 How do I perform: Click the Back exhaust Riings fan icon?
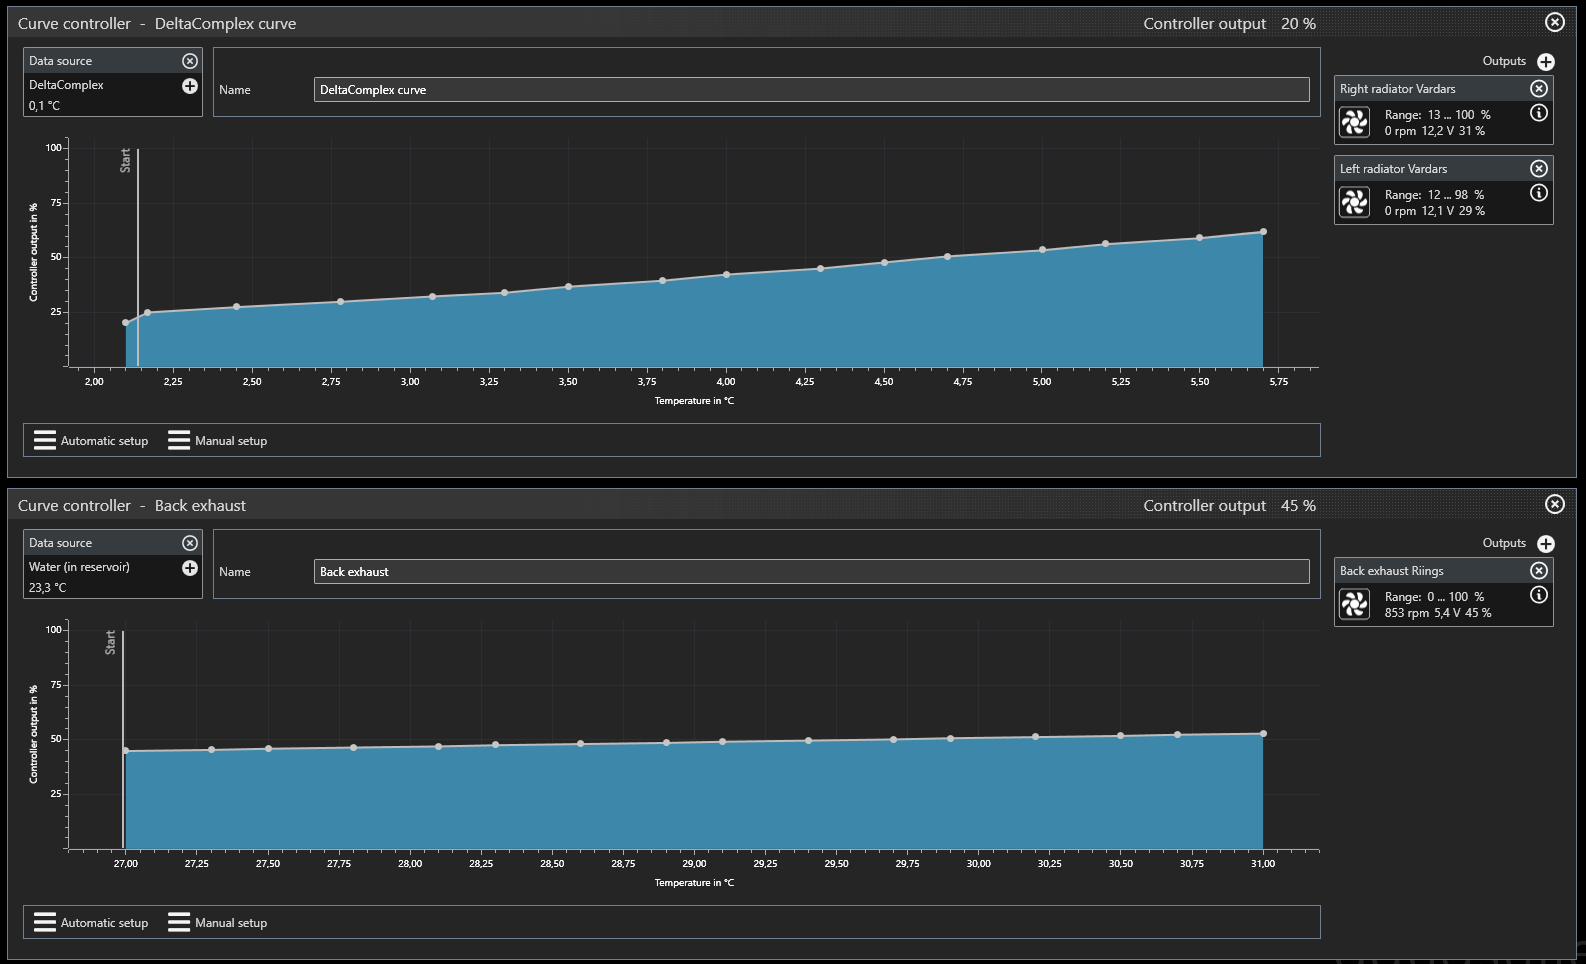[1355, 605]
